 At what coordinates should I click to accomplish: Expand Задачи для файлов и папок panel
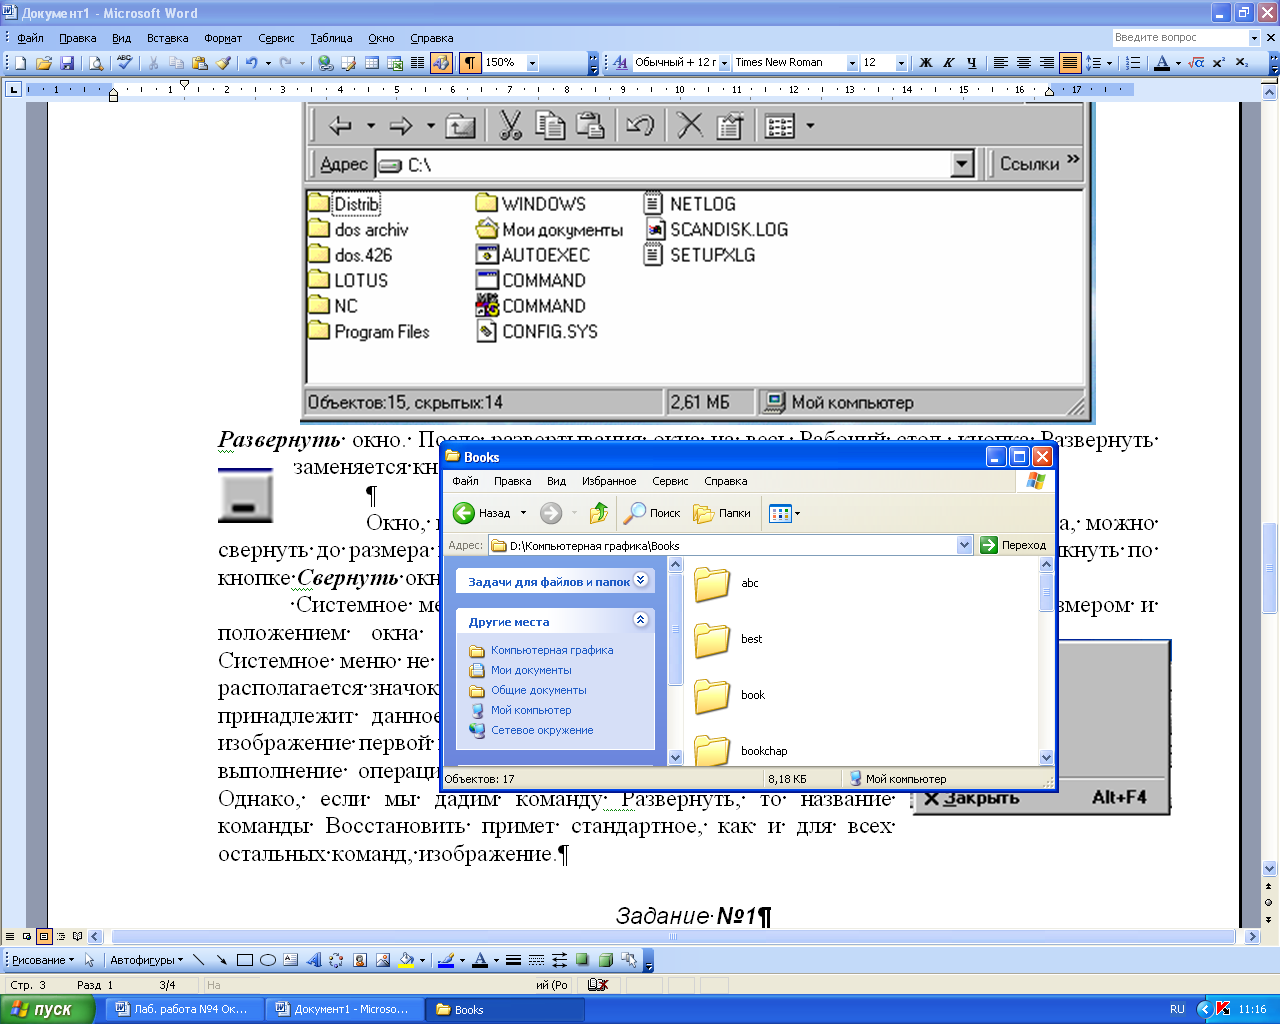641,580
